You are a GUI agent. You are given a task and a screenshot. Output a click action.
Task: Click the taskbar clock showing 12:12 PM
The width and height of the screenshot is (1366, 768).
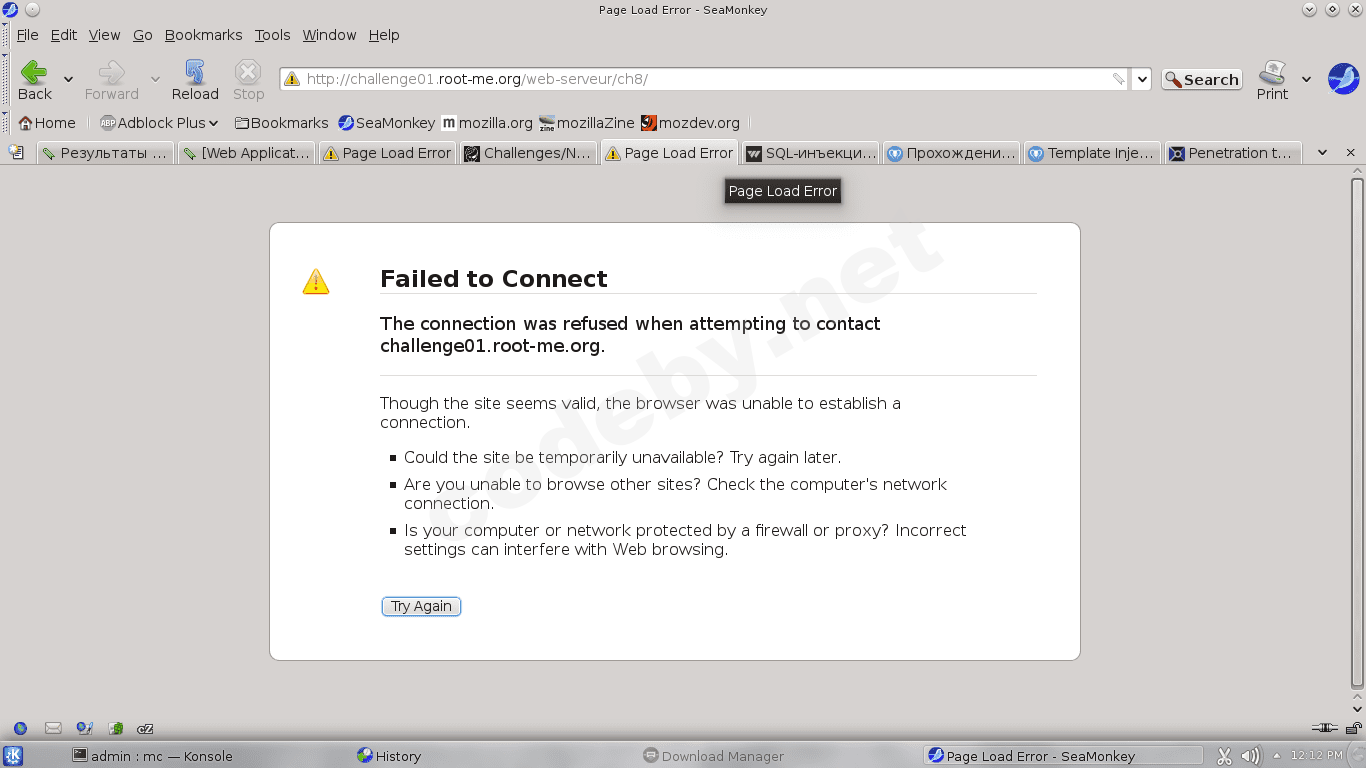point(1315,756)
